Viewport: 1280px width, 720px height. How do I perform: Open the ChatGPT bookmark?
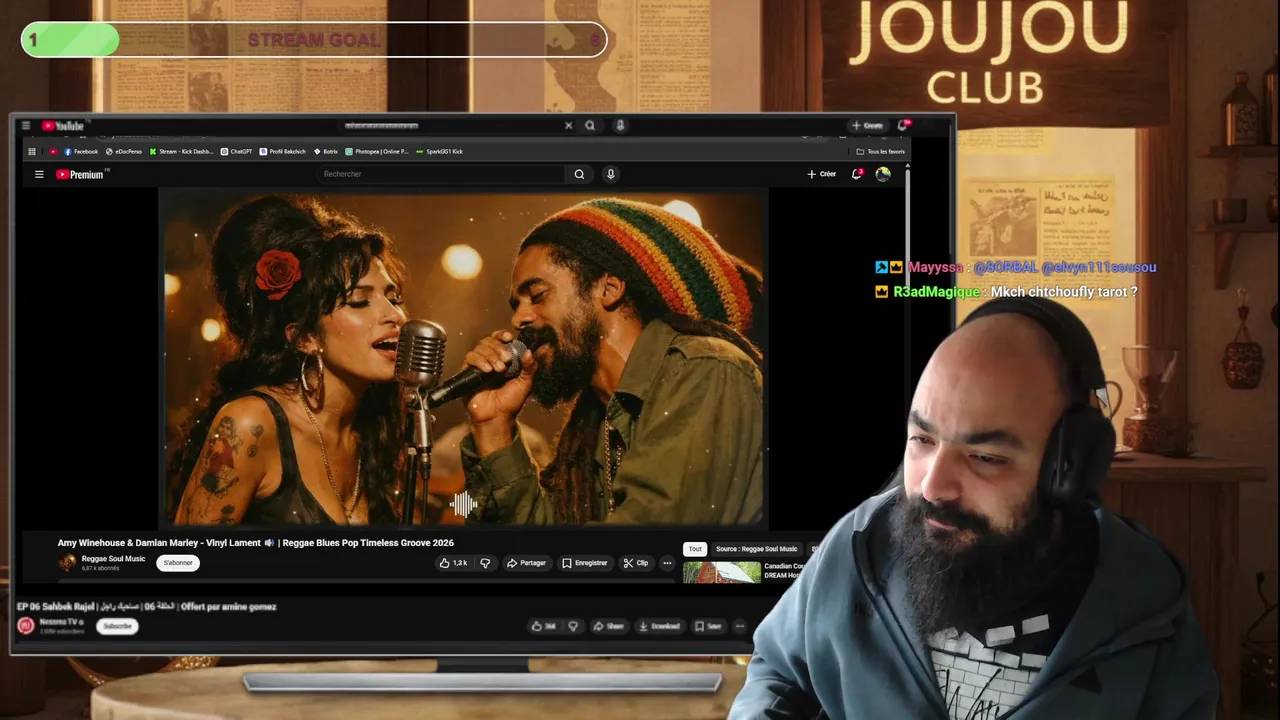point(236,152)
